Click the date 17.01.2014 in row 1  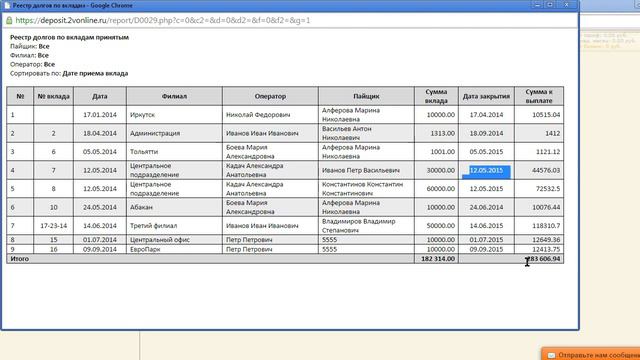coord(100,115)
